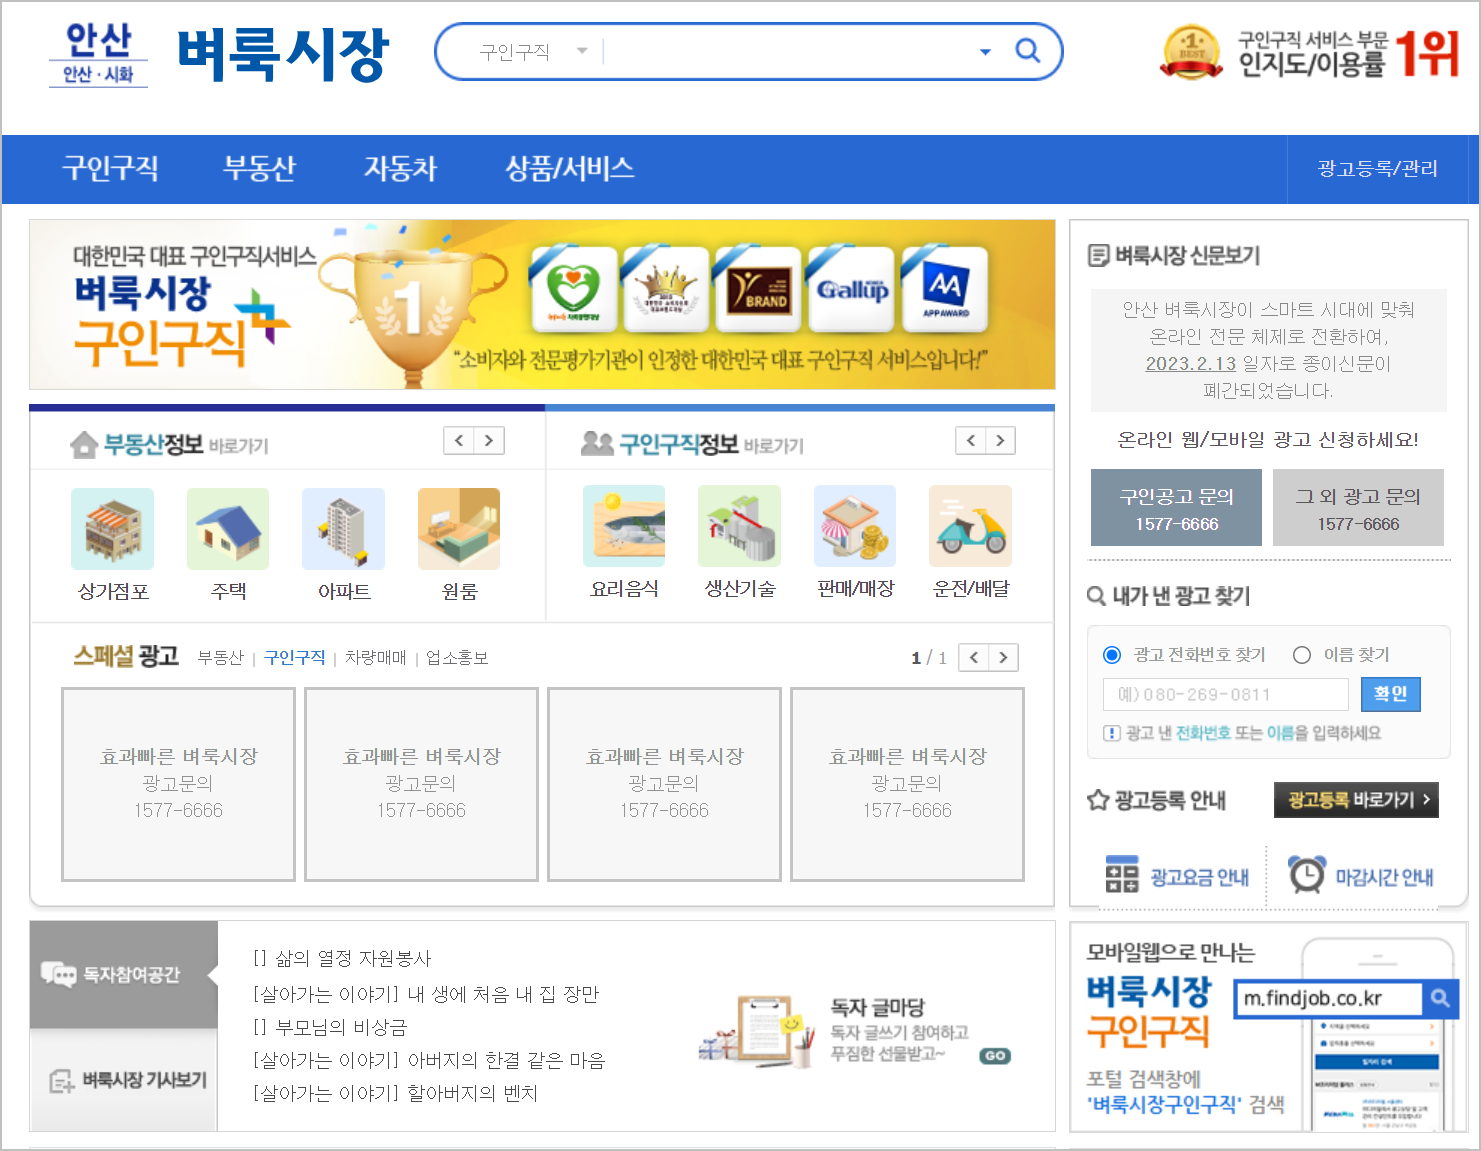The image size is (1481, 1151).
Task: Click the 마감시간 안내 clock icon
Action: [x=1306, y=874]
